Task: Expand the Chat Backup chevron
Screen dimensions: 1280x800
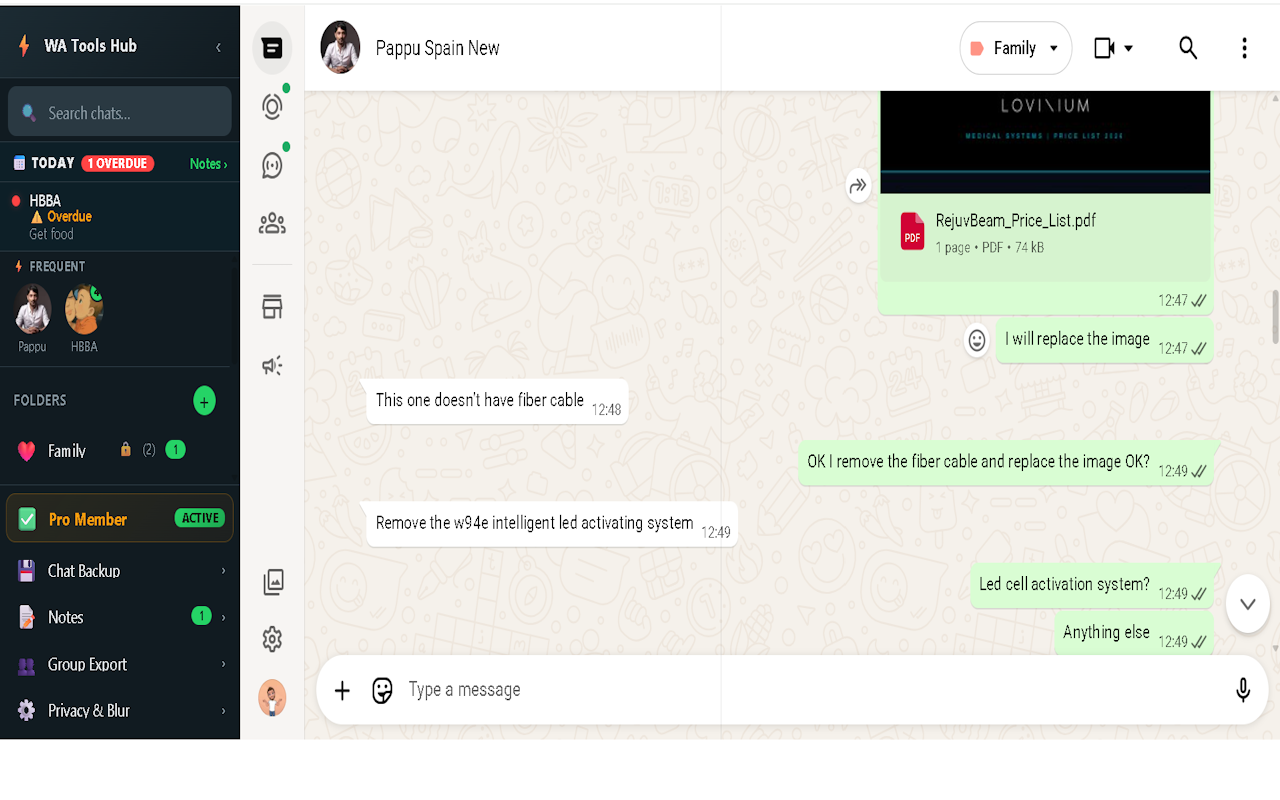Action: tap(223, 571)
